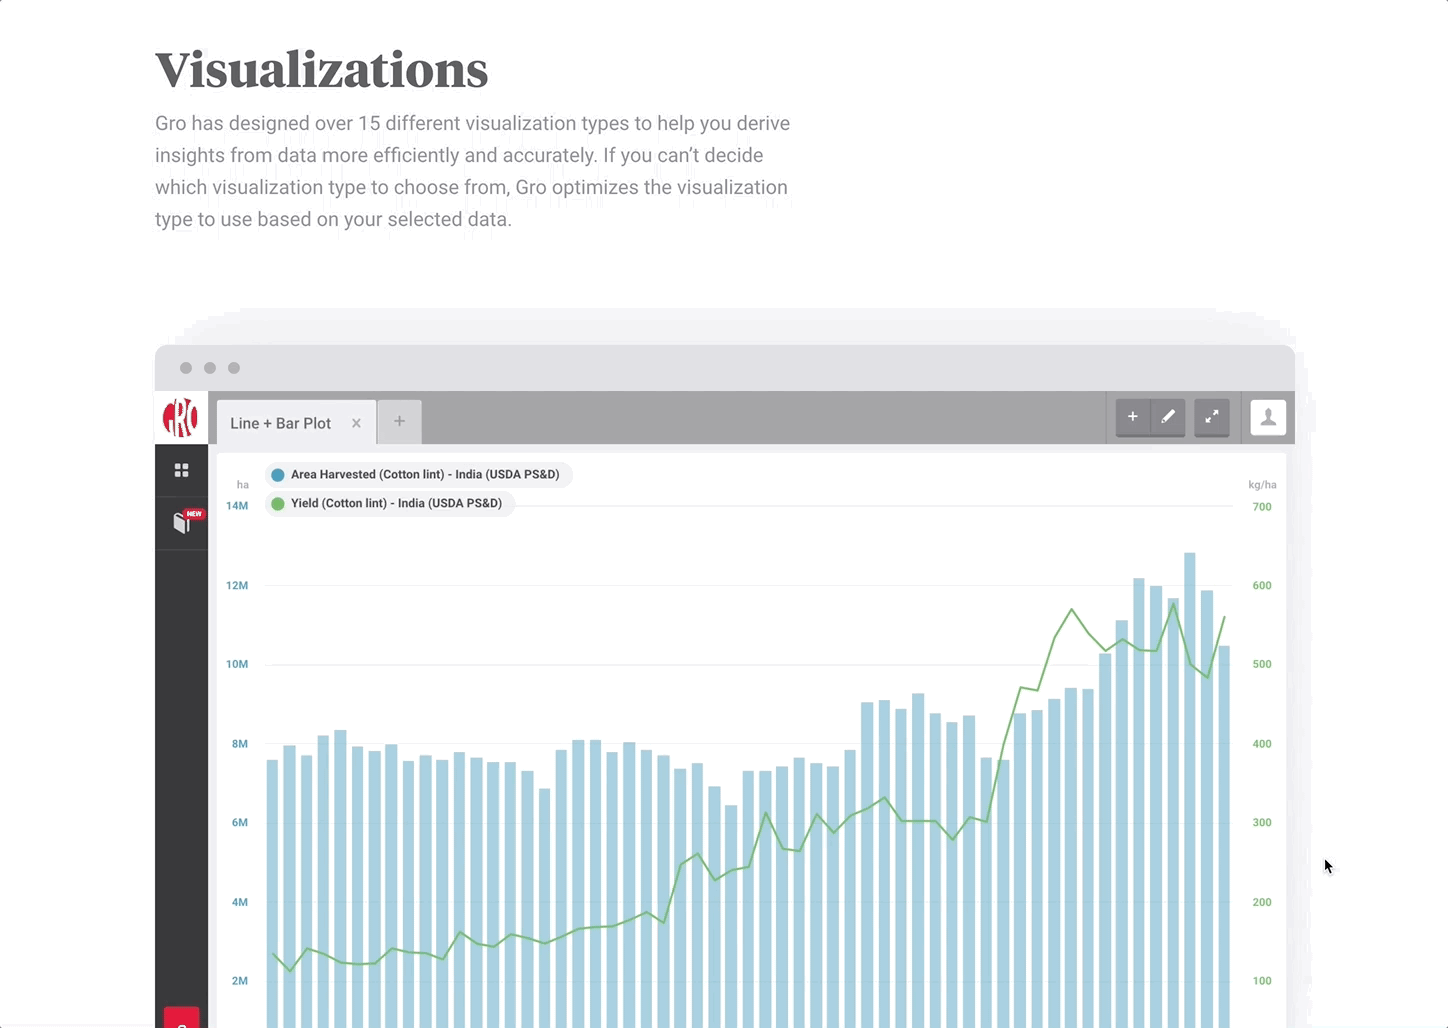Click the Gro logo icon
1448x1028 pixels.
pos(181,418)
